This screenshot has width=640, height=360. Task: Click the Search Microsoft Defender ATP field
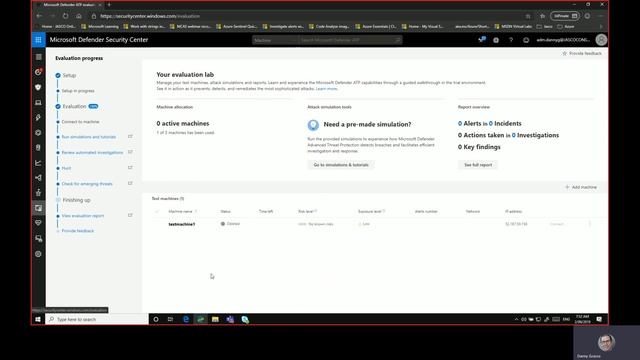pyautogui.click(x=350, y=40)
